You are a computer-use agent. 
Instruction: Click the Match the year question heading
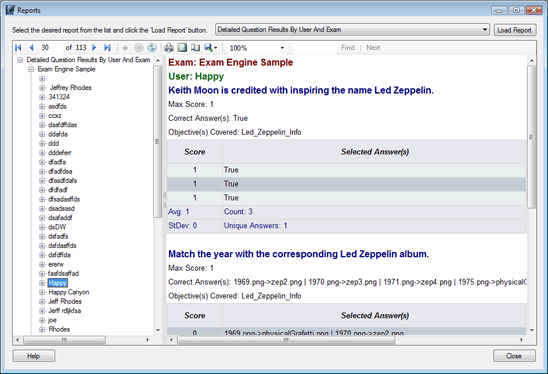(x=298, y=254)
